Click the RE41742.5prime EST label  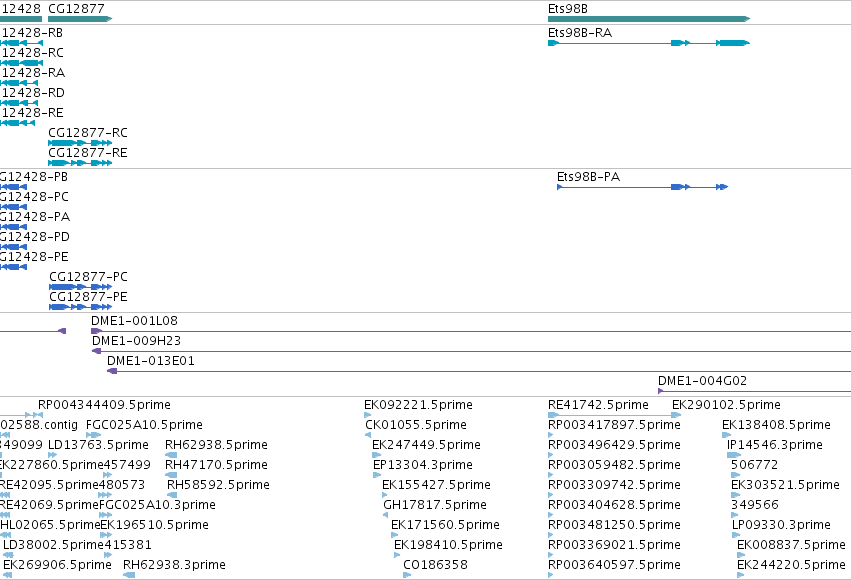(x=598, y=405)
